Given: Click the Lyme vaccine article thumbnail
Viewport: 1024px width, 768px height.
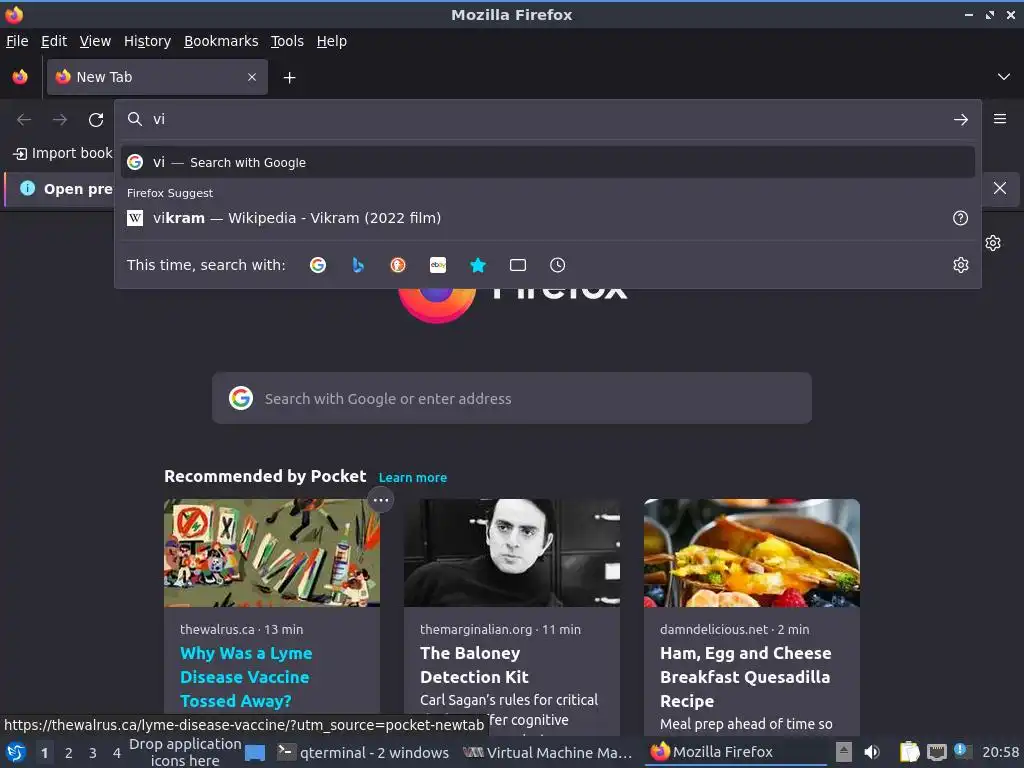Looking at the screenshot, I should [x=272, y=553].
